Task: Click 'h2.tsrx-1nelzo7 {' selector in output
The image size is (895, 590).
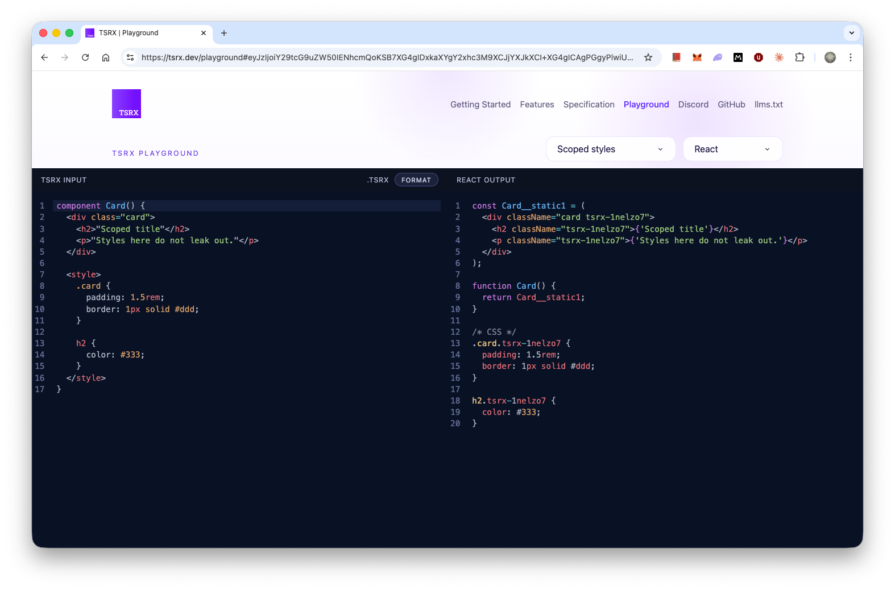Action: click(x=514, y=401)
